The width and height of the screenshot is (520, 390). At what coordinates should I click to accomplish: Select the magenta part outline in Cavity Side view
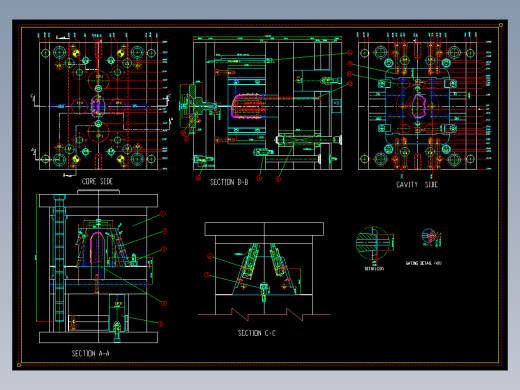pos(419,106)
